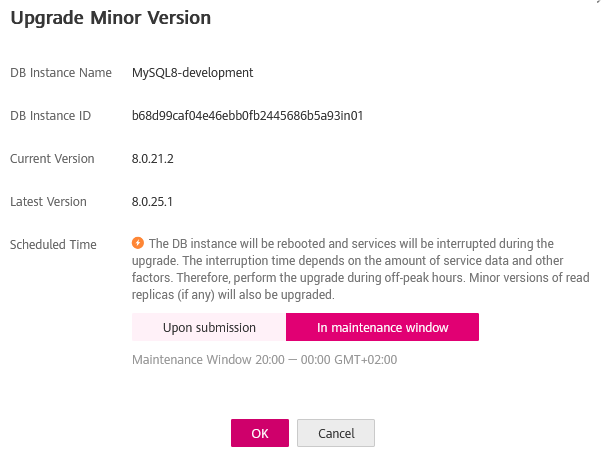Click the Upgrade Minor Version title
The height and width of the screenshot is (456, 602).
point(110,18)
